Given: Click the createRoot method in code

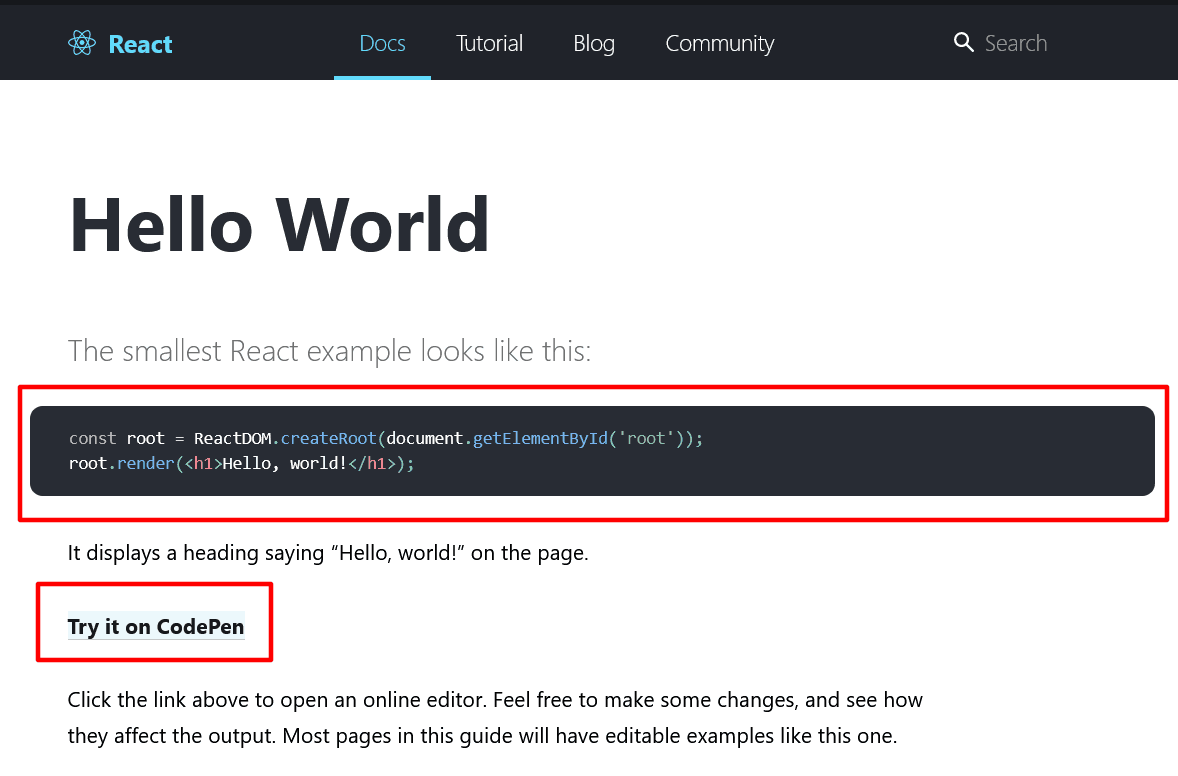Looking at the screenshot, I should pos(329,438).
